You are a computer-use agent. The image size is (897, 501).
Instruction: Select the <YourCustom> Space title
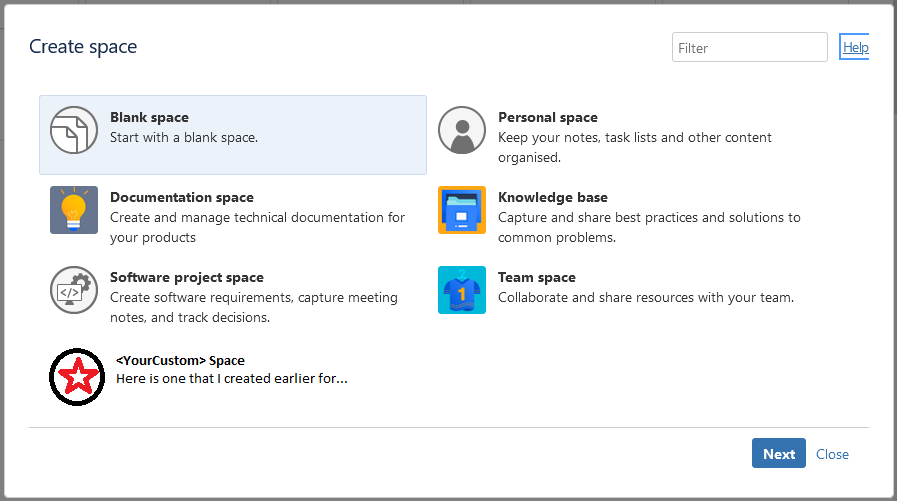point(180,360)
